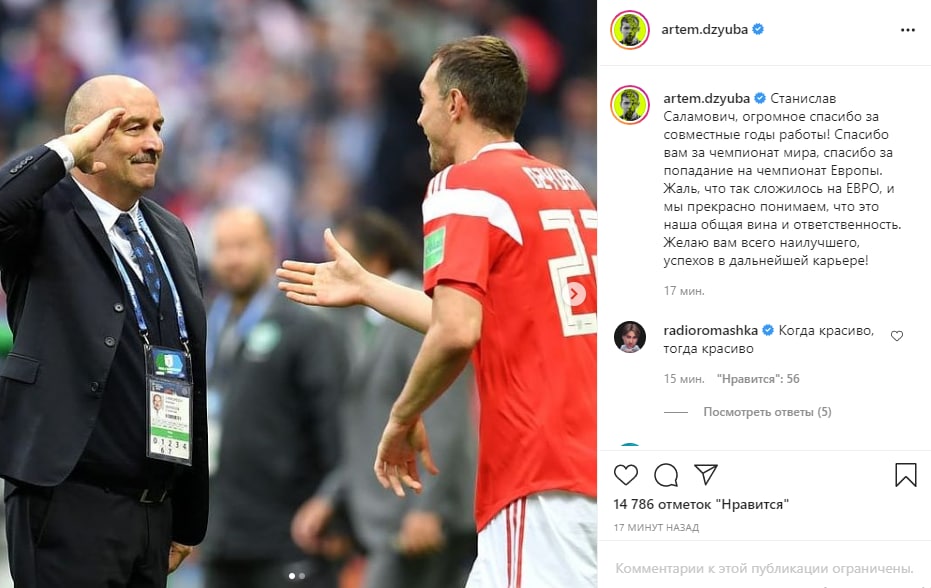Save post with bookmark icon
The image size is (931, 588).
coord(905,475)
